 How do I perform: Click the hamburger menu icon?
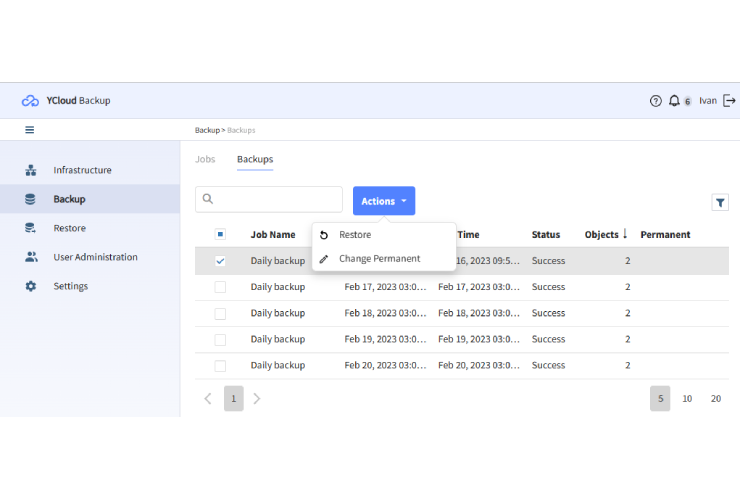point(30,130)
